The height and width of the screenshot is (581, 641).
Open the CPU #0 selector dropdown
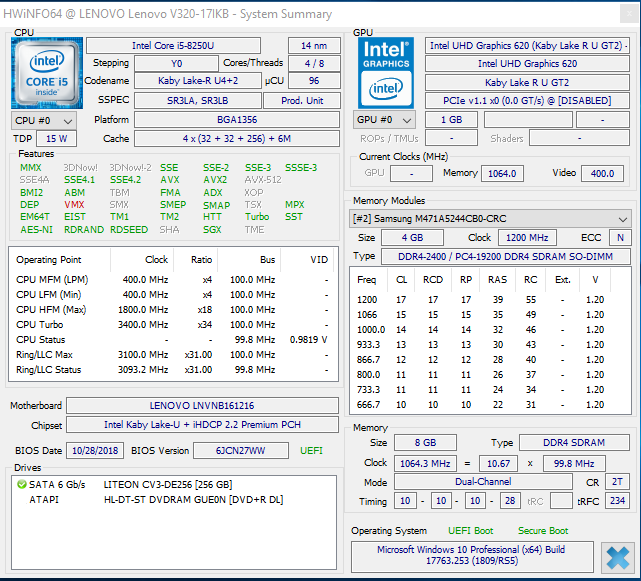click(x=43, y=121)
